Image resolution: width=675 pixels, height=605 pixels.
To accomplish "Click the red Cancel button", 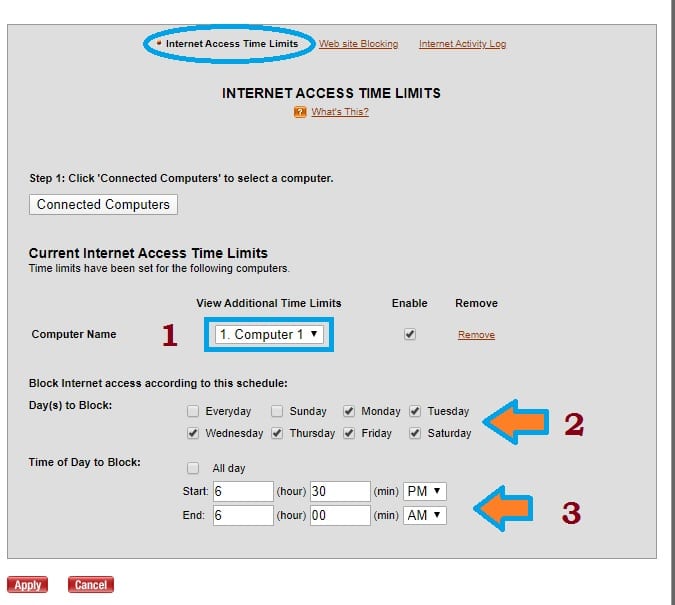I will (91, 585).
